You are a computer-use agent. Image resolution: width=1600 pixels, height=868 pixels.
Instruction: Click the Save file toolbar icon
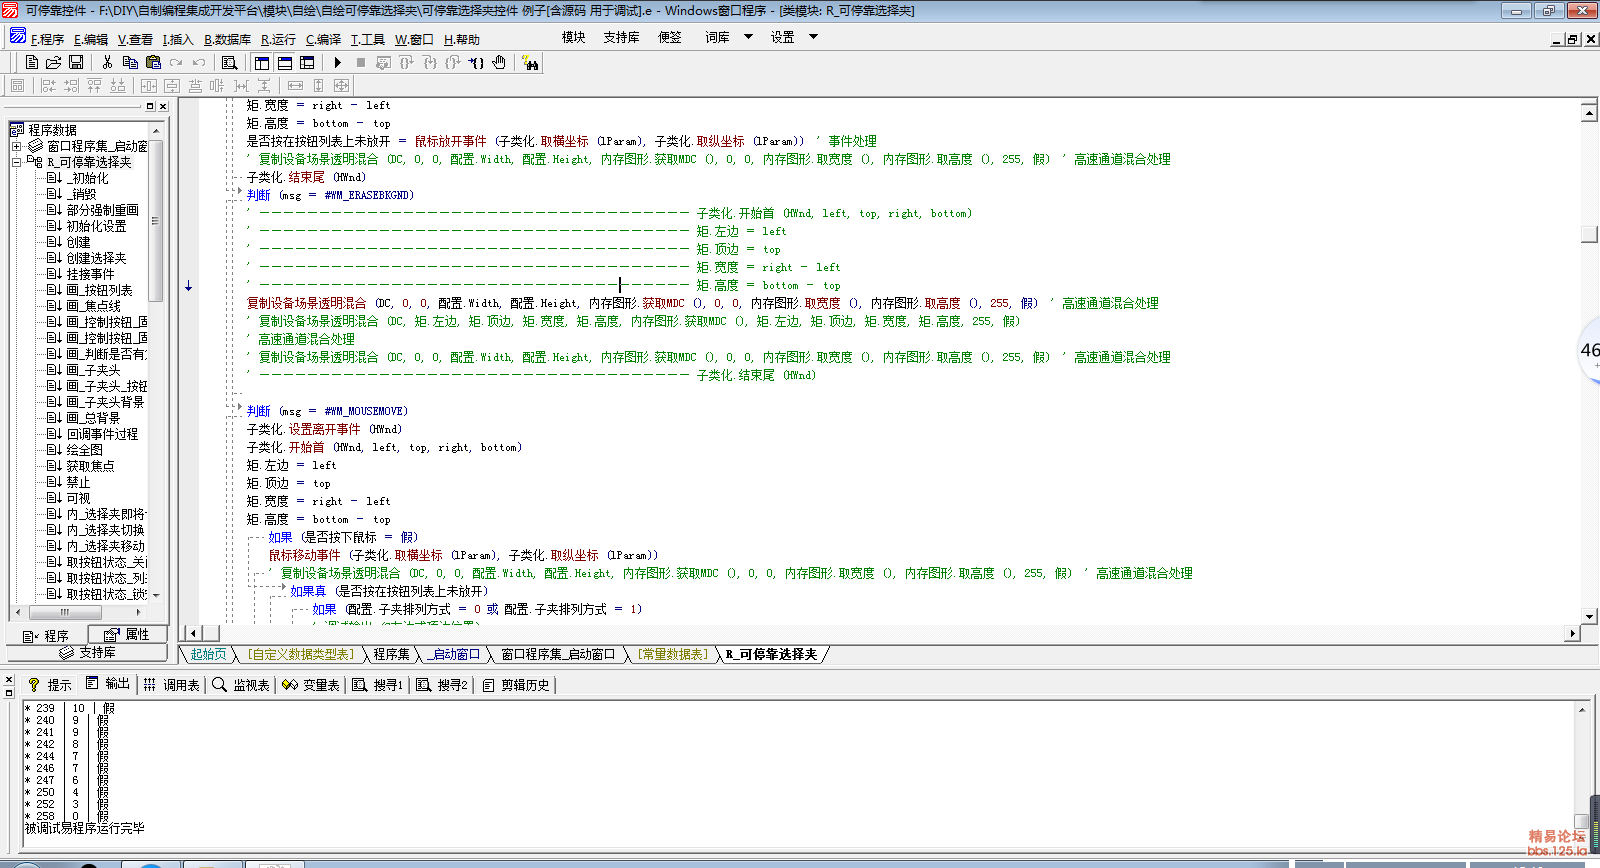coord(76,63)
